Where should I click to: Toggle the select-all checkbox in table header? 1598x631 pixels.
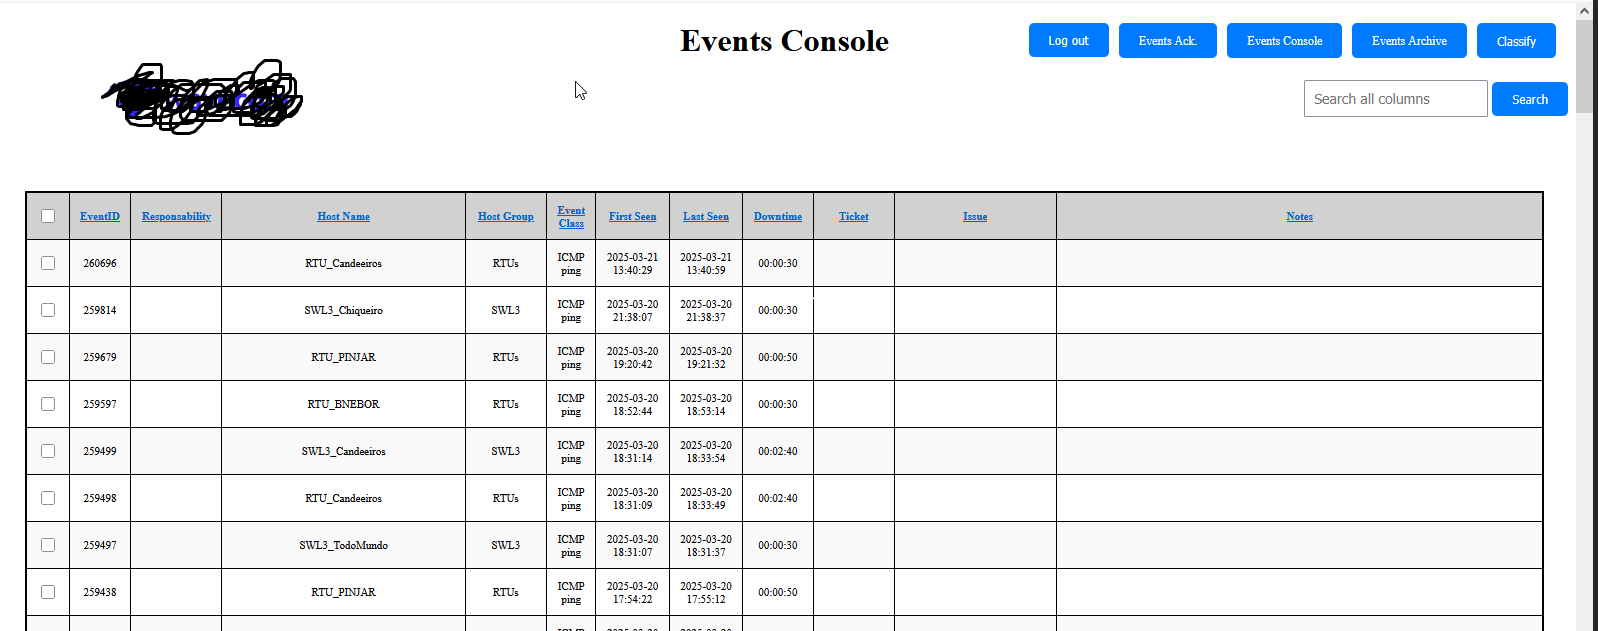point(48,216)
